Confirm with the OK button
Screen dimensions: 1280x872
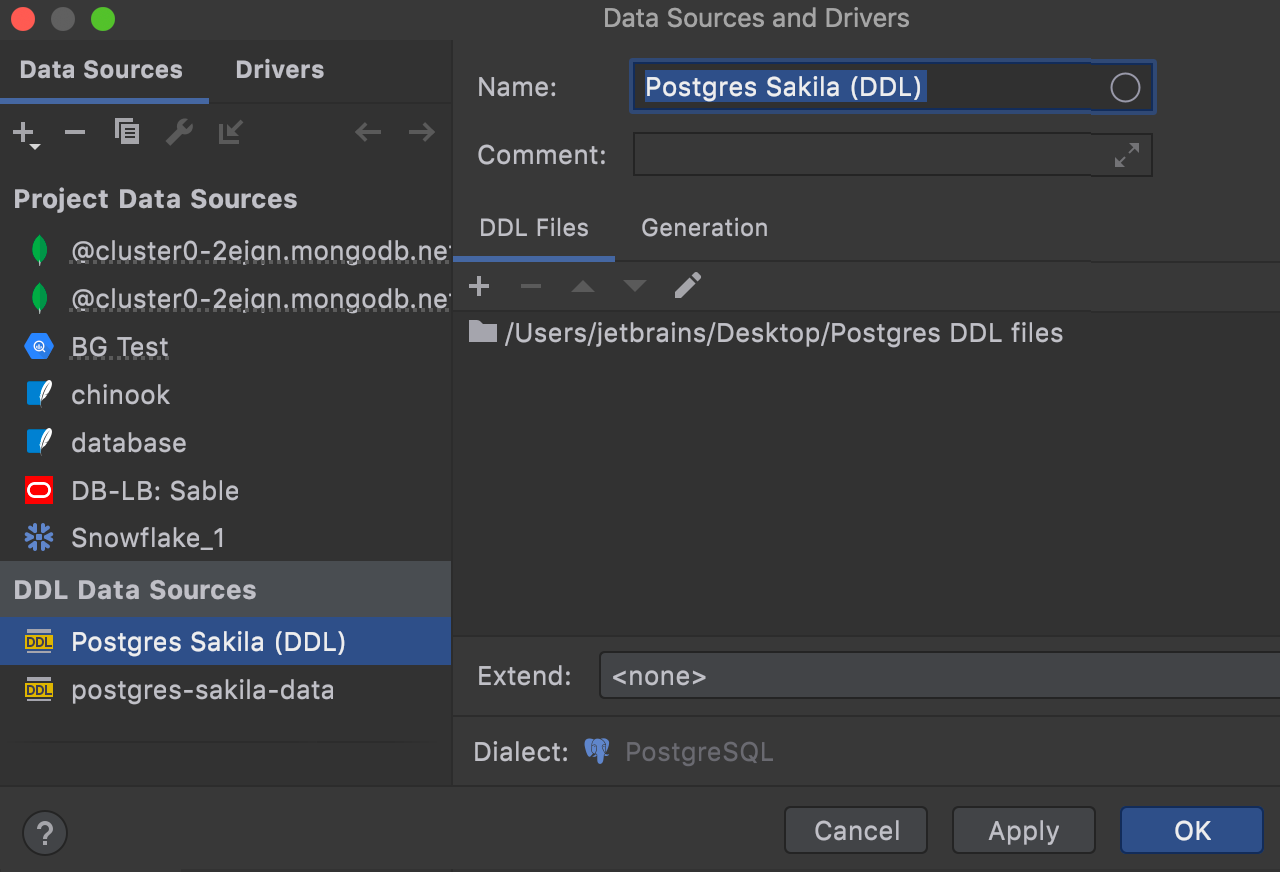[x=1191, y=831]
